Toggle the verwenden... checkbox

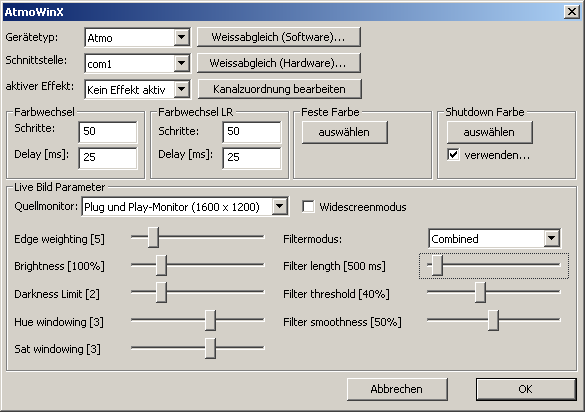pyautogui.click(x=453, y=154)
